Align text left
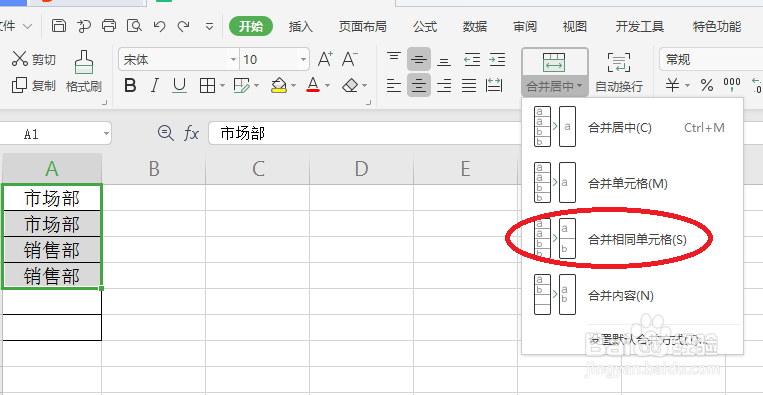Viewport: 763px width, 395px height. click(394, 86)
